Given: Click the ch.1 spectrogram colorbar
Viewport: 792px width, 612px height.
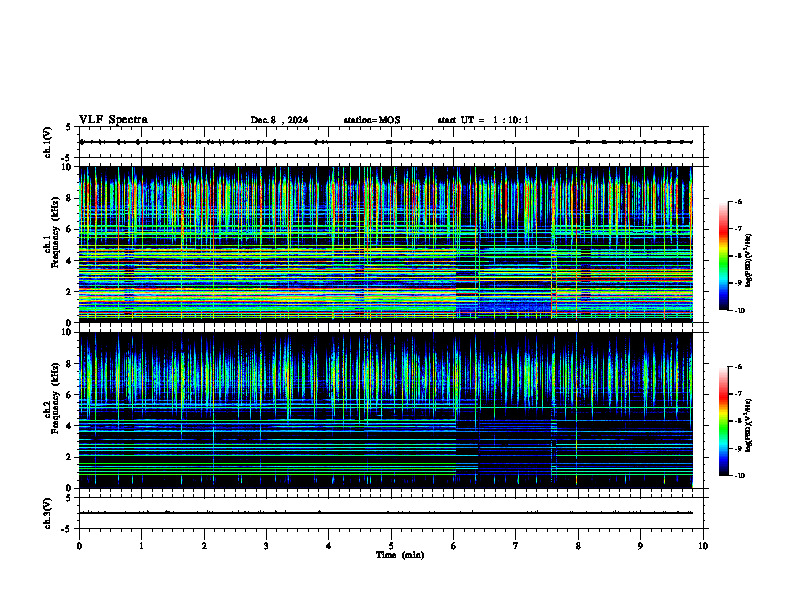Looking at the screenshot, I should 723,256.
